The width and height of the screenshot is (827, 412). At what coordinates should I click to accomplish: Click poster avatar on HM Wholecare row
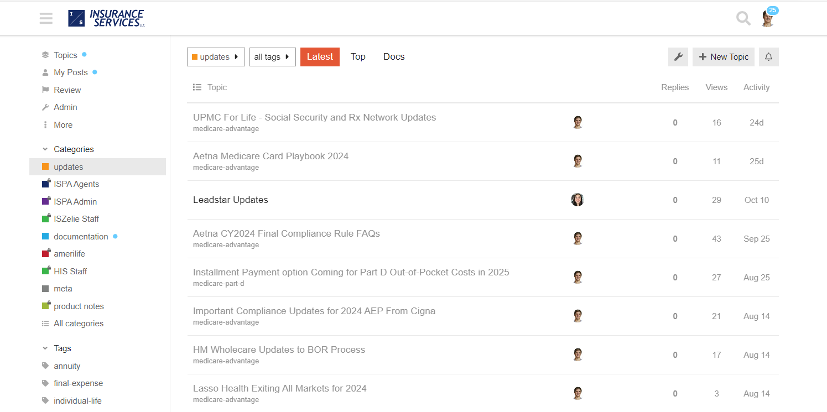[x=578, y=355]
